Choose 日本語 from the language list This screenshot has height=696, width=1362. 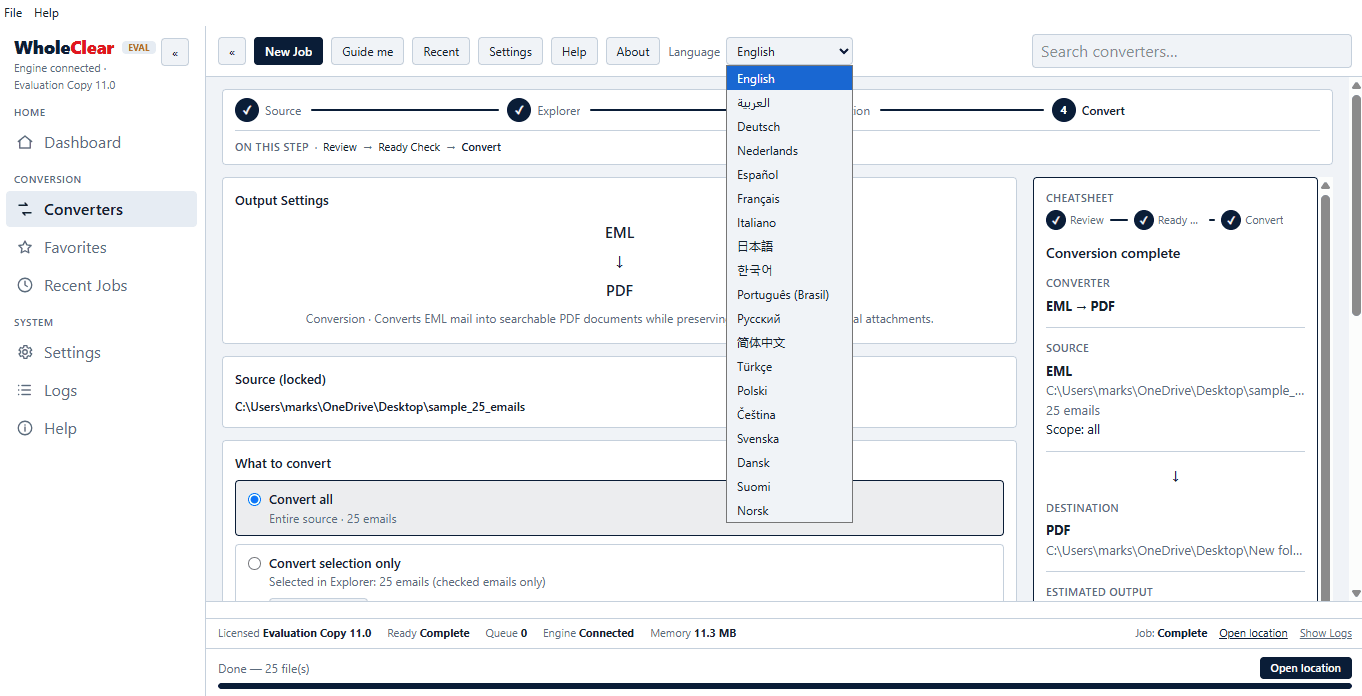pyautogui.click(x=789, y=247)
